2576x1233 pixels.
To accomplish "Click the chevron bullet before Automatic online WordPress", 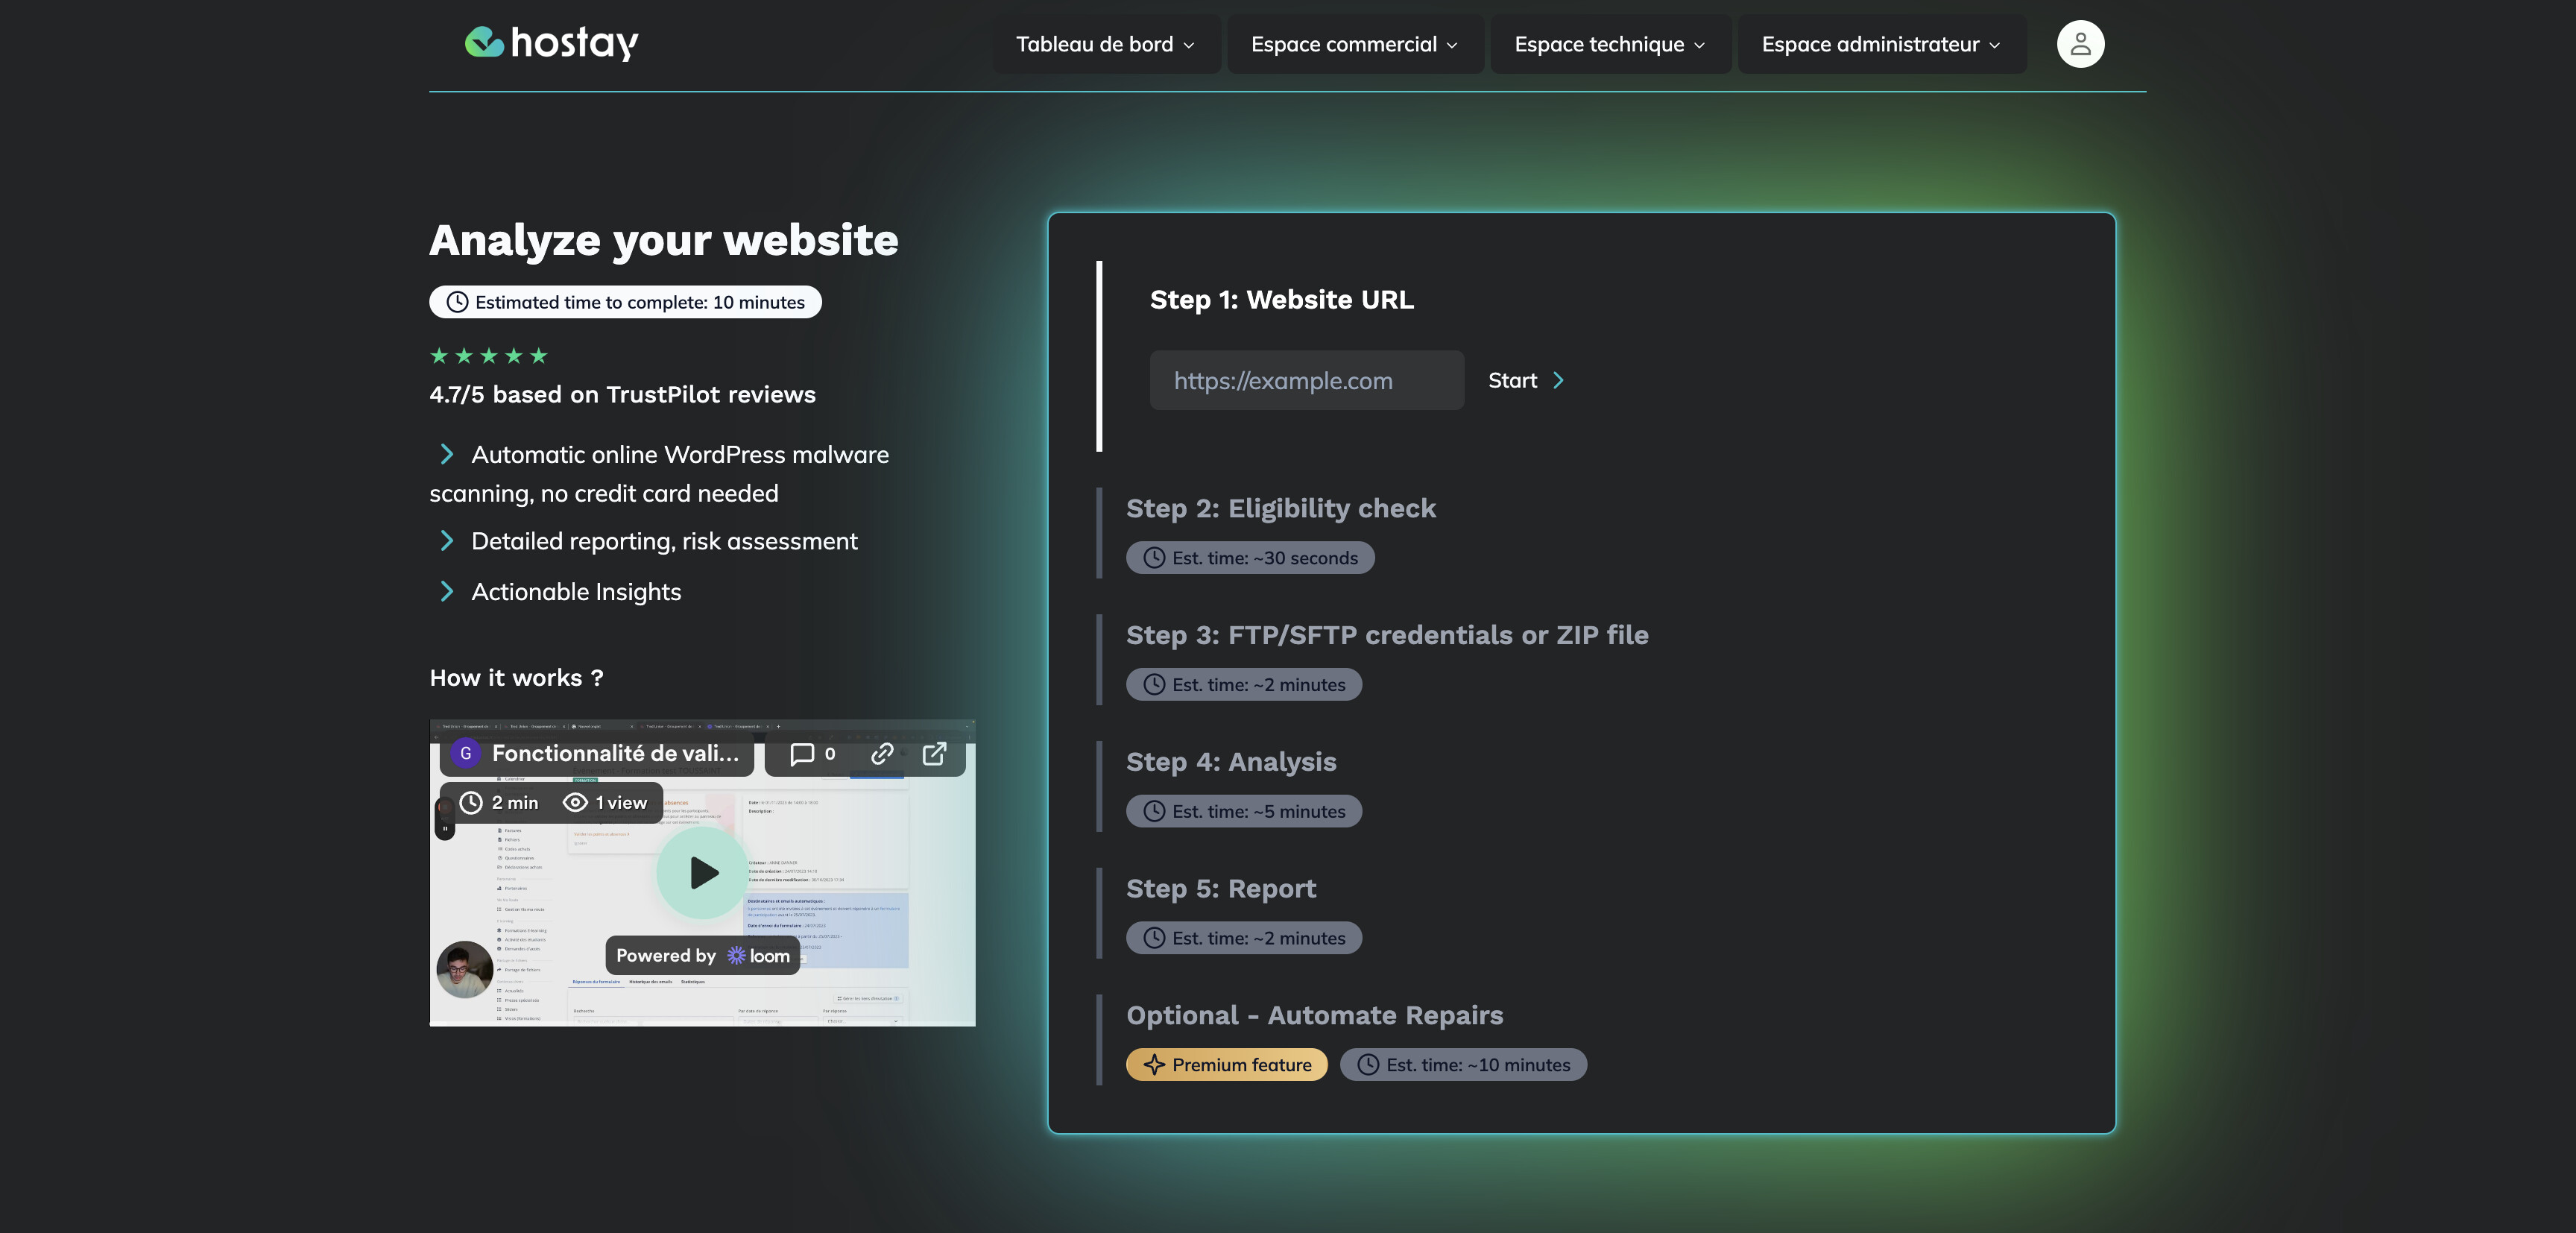I will [447, 455].
